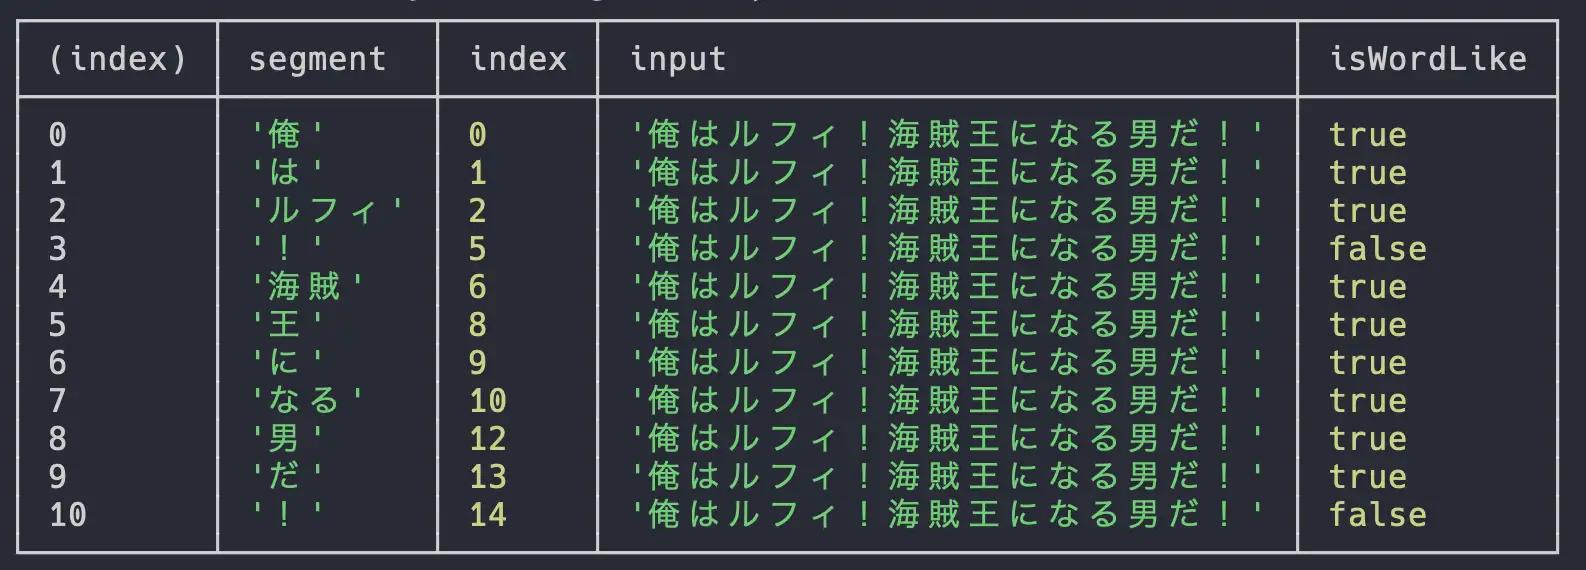Click the first 'false' isWordLike value
The height and width of the screenshot is (570, 1586).
tap(1377, 249)
